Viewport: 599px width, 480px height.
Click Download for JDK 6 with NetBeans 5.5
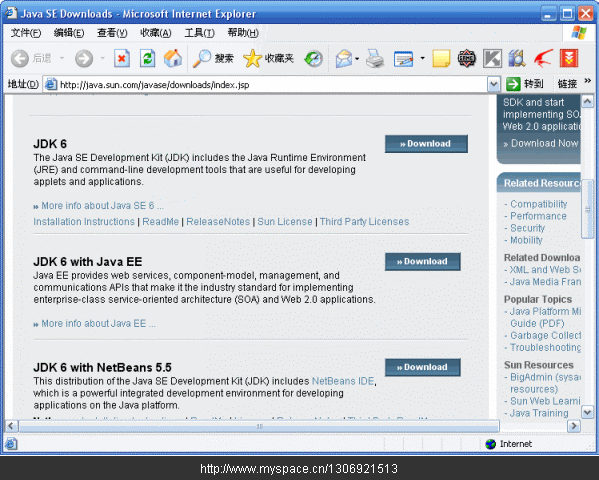click(423, 367)
